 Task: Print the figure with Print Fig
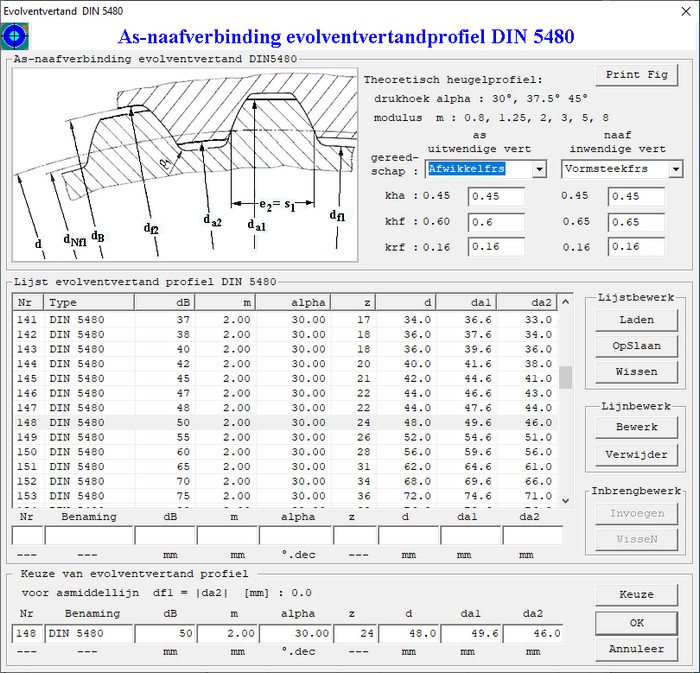637,75
